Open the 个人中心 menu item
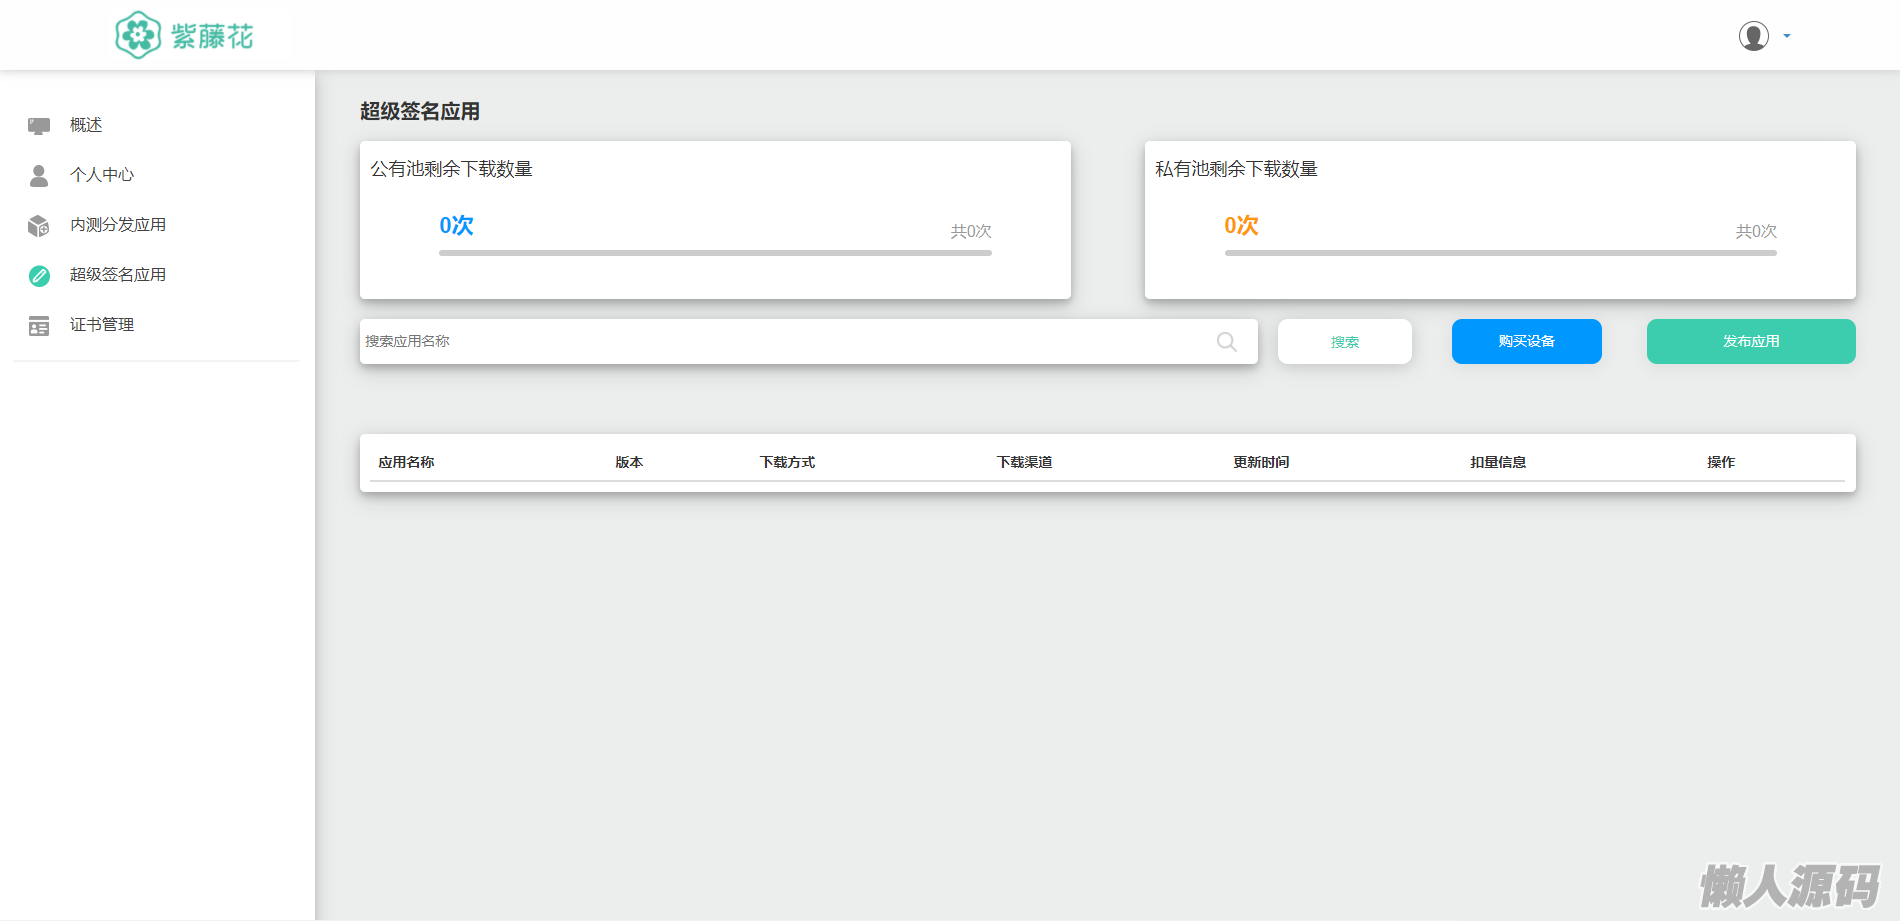The height and width of the screenshot is (921, 1900). coord(102,175)
